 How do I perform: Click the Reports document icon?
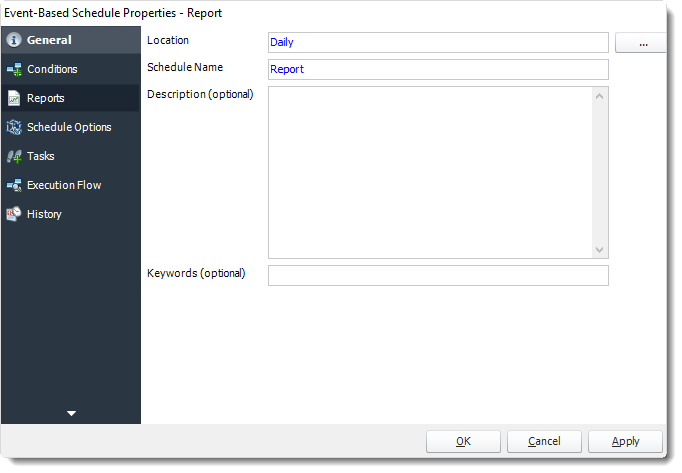click(x=14, y=98)
